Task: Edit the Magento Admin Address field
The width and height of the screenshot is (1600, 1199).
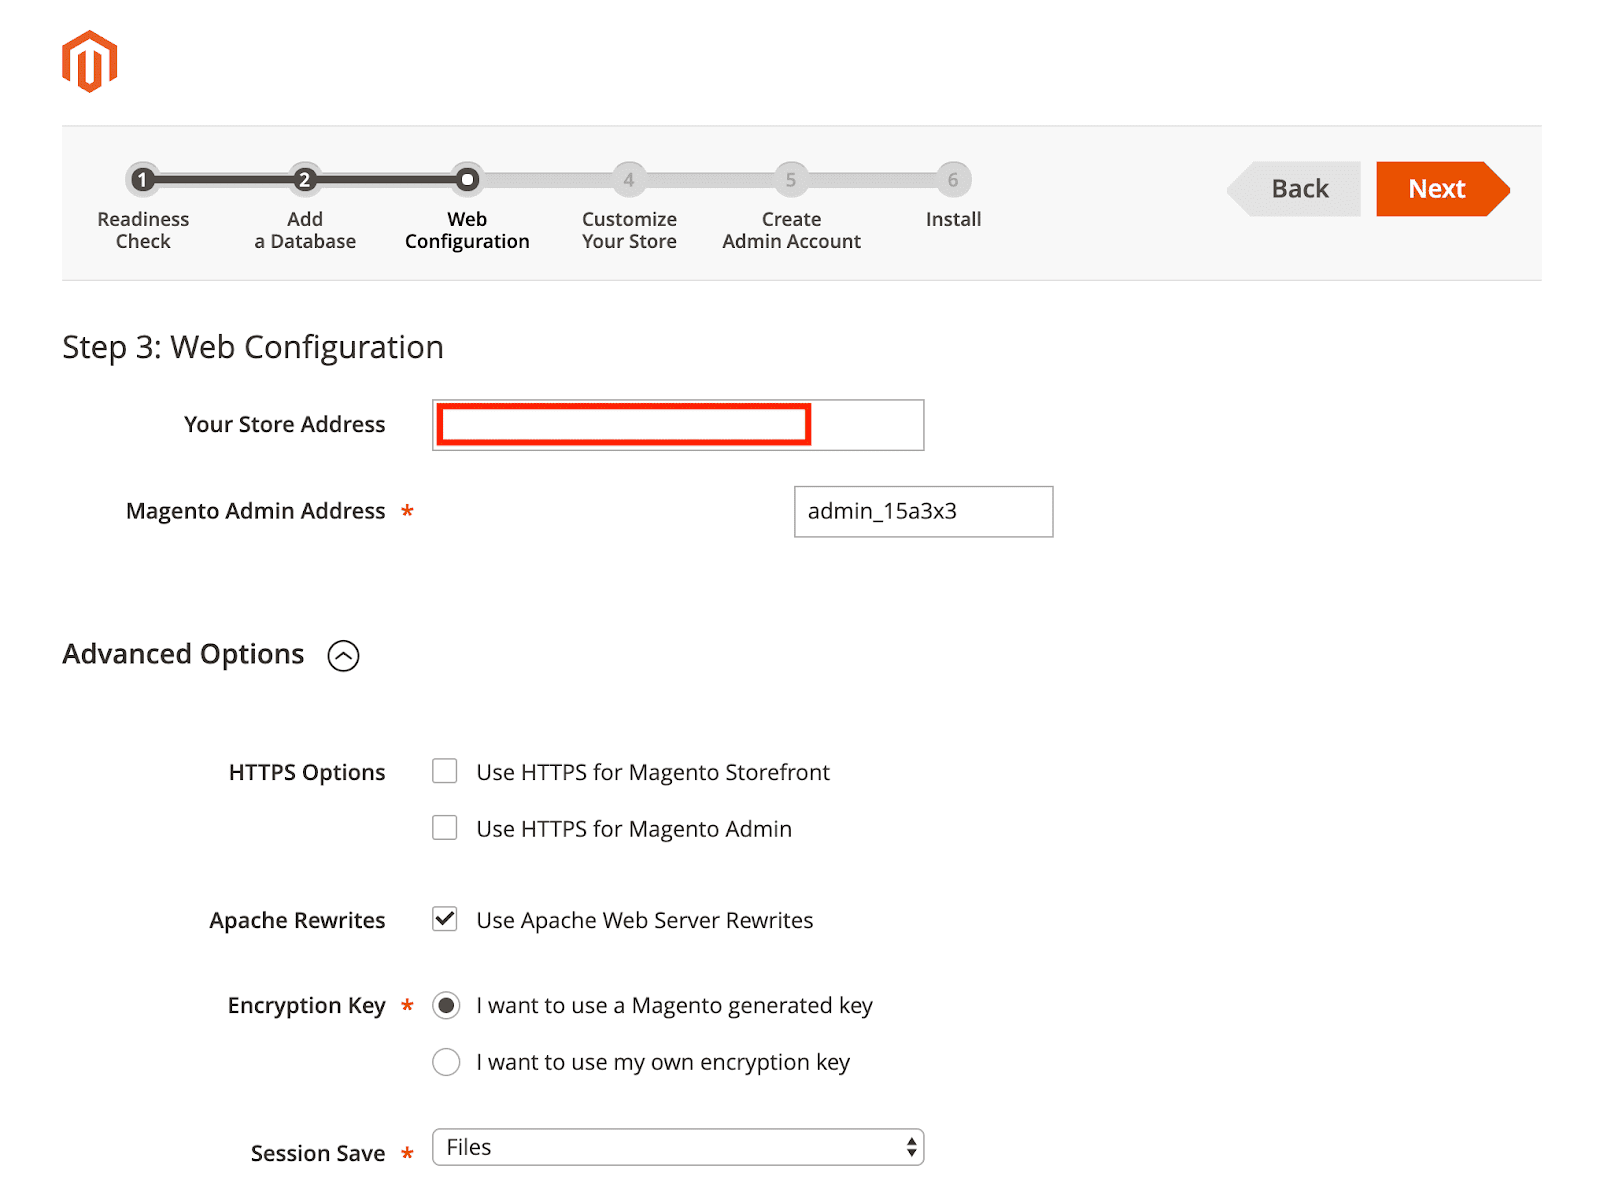Action: pyautogui.click(x=924, y=512)
